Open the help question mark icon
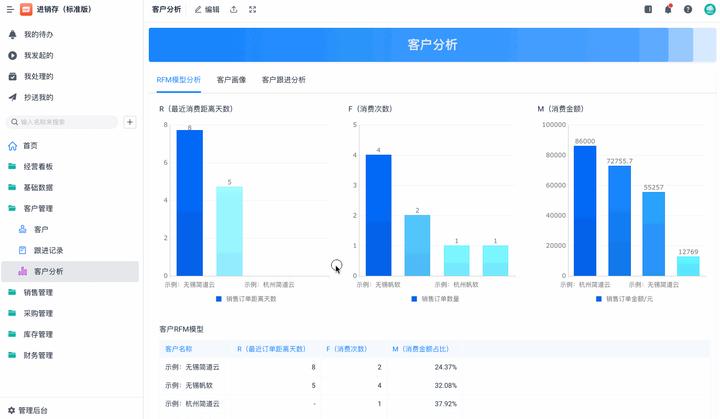Screen dimensions: 720x419 (688, 9)
